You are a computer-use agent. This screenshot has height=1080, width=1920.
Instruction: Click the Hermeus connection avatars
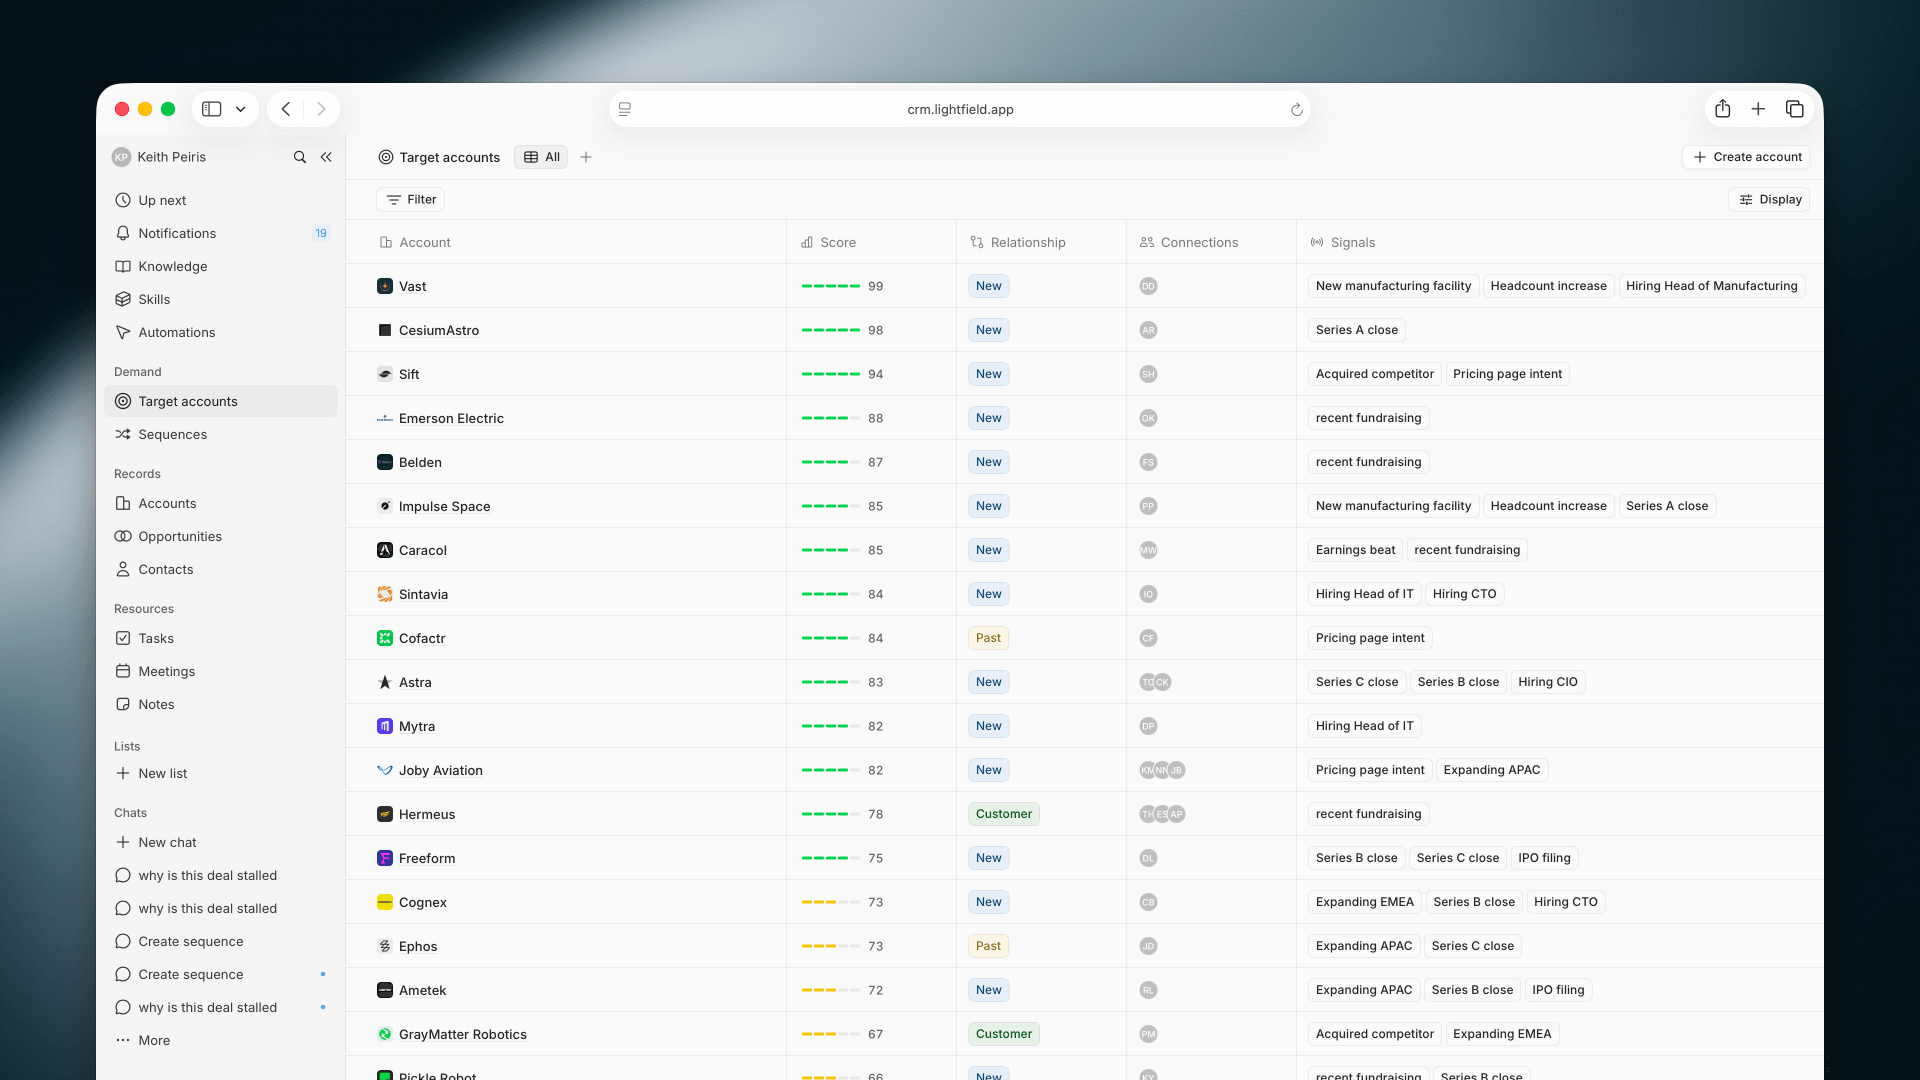(1162, 814)
